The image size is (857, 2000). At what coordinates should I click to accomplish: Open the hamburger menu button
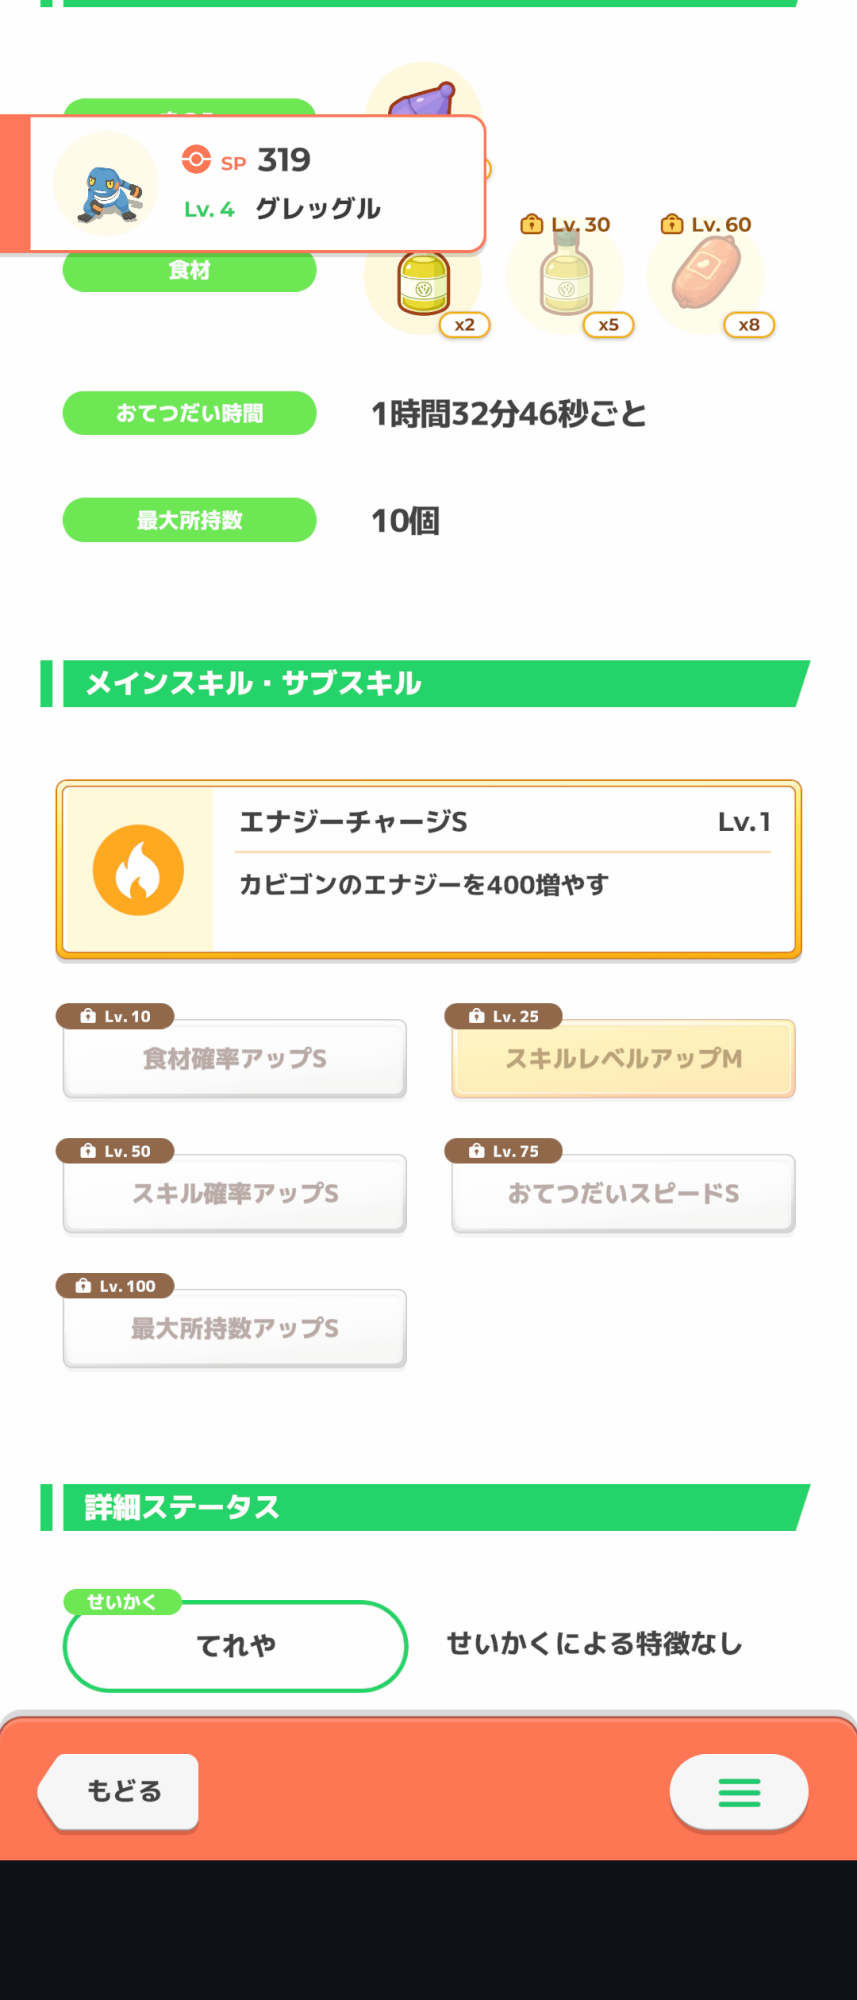[x=739, y=1792]
